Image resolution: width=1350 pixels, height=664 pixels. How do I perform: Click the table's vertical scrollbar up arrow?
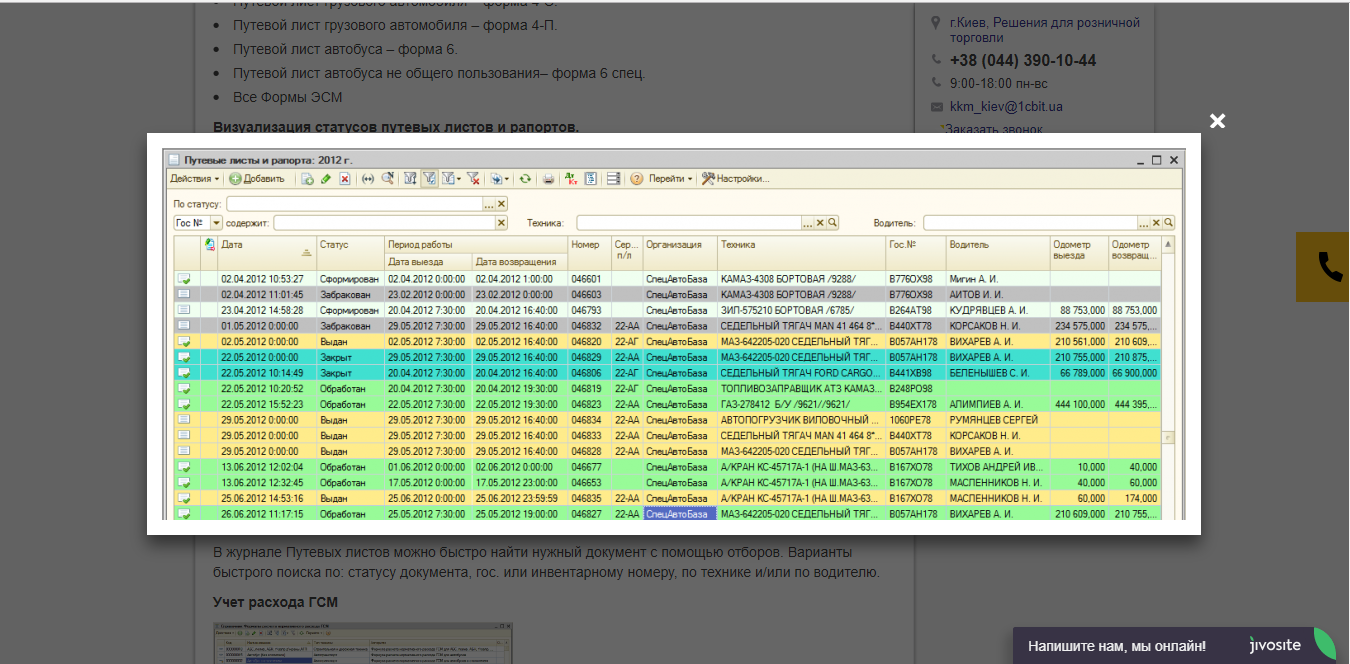coord(1167,245)
